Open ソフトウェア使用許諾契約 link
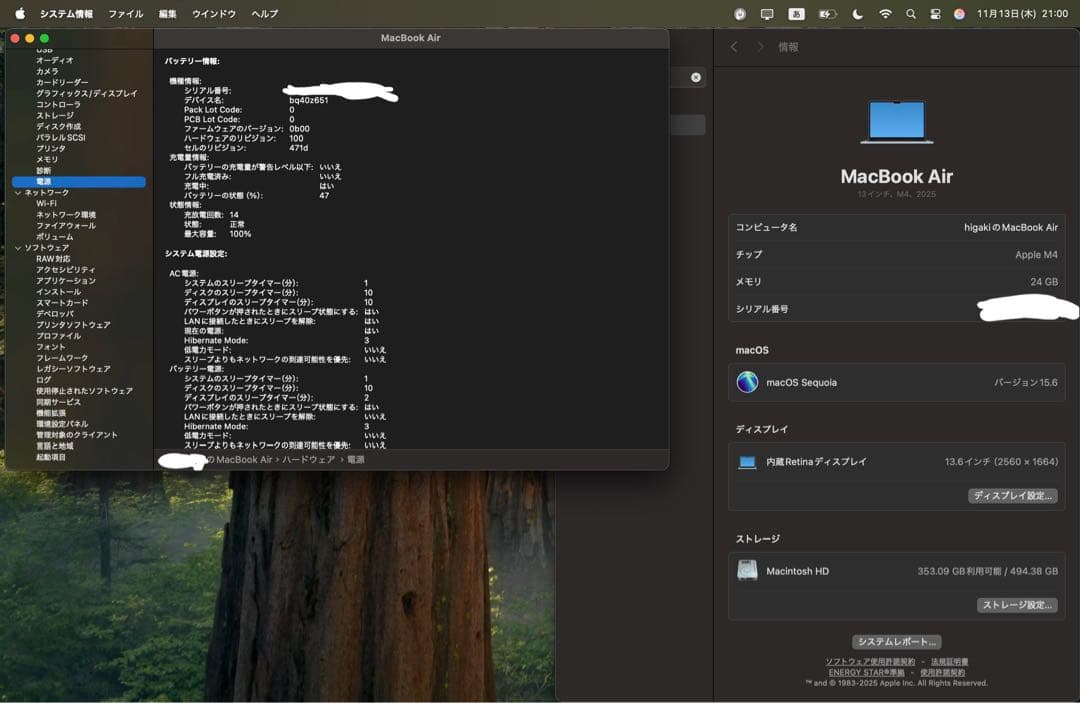 [x=871, y=662]
